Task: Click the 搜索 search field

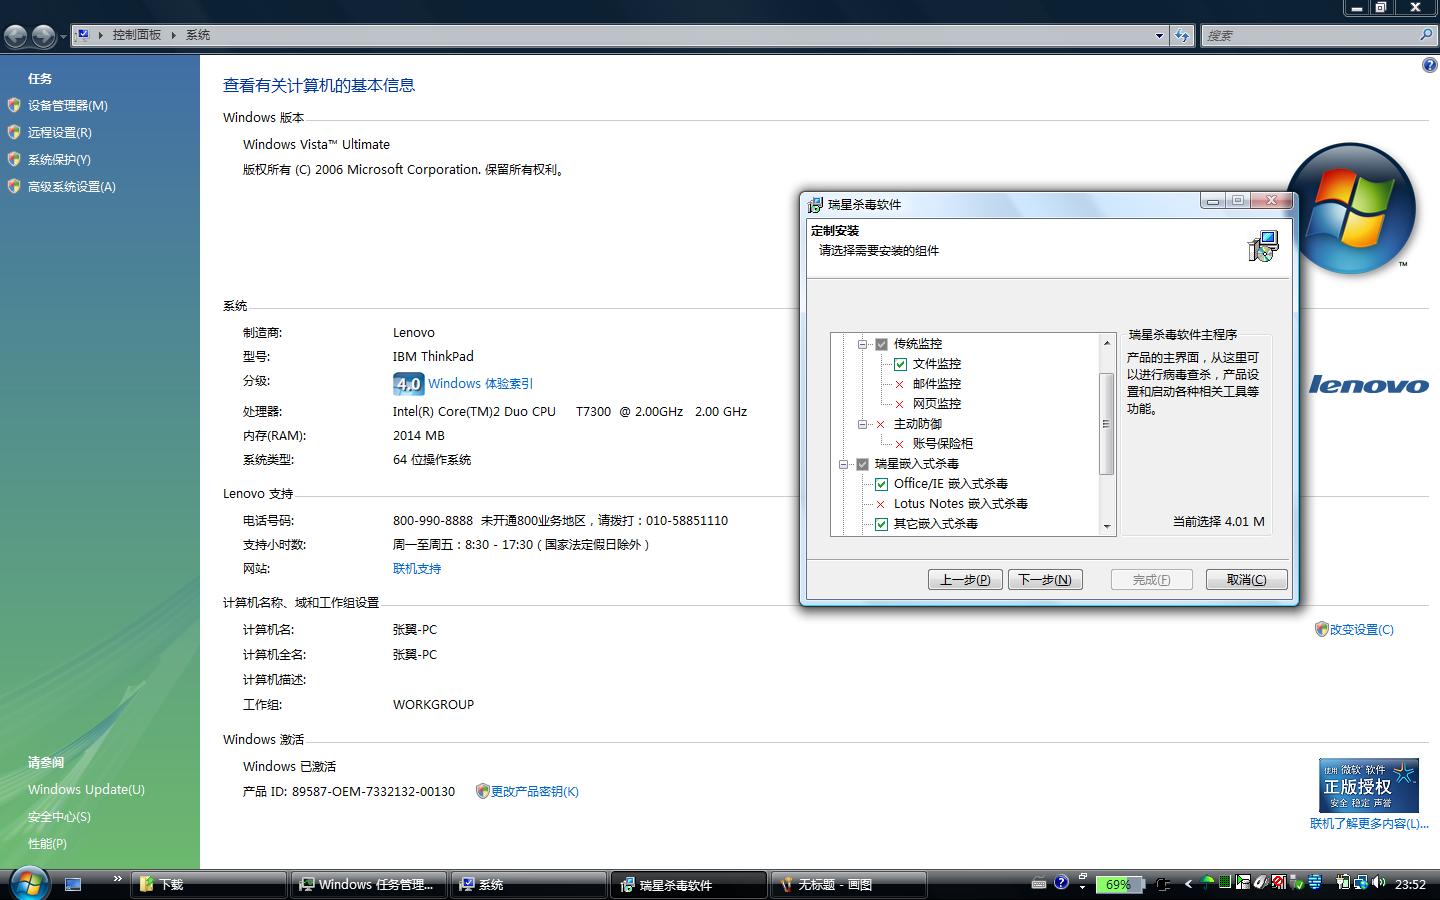Action: pyautogui.click(x=1309, y=36)
